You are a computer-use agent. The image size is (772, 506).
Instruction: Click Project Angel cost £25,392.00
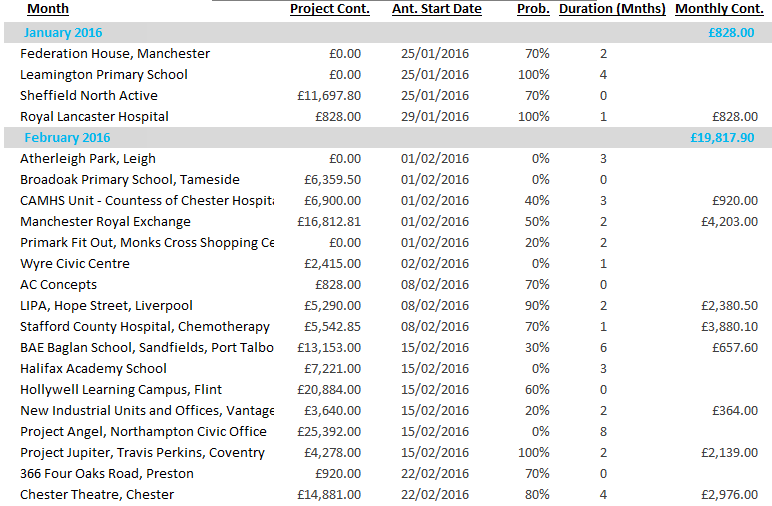pyautogui.click(x=329, y=432)
